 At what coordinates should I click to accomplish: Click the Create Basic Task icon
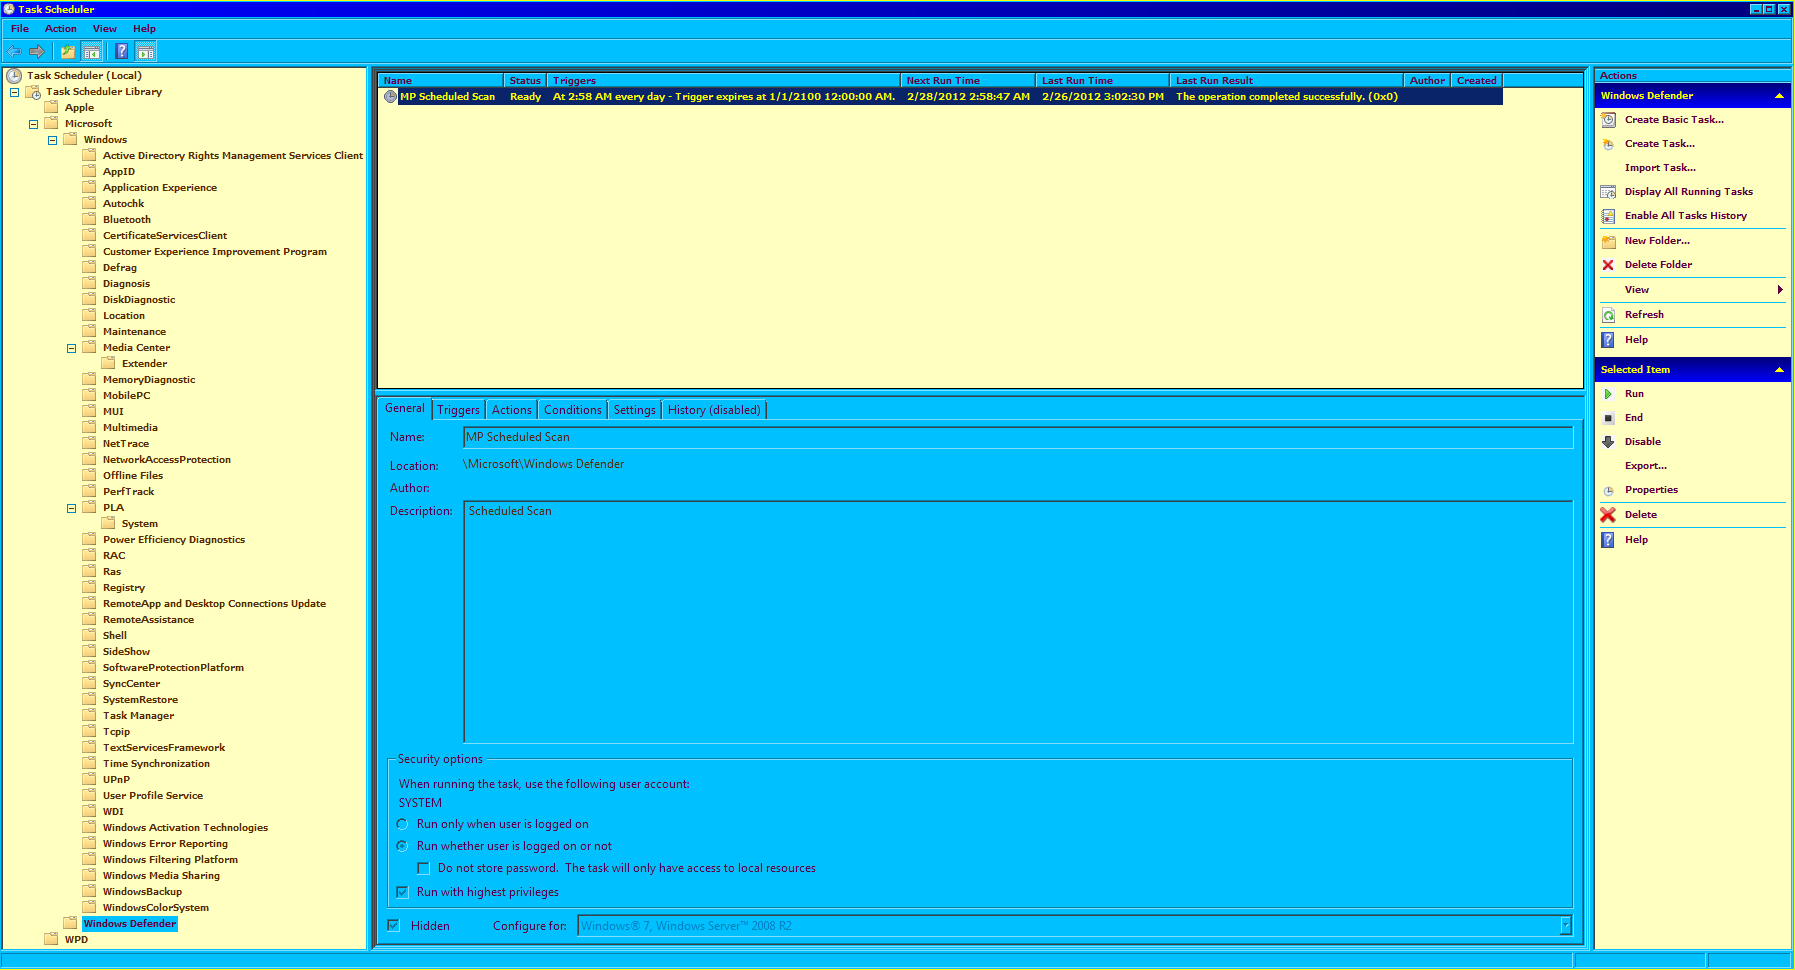pyautogui.click(x=1608, y=120)
